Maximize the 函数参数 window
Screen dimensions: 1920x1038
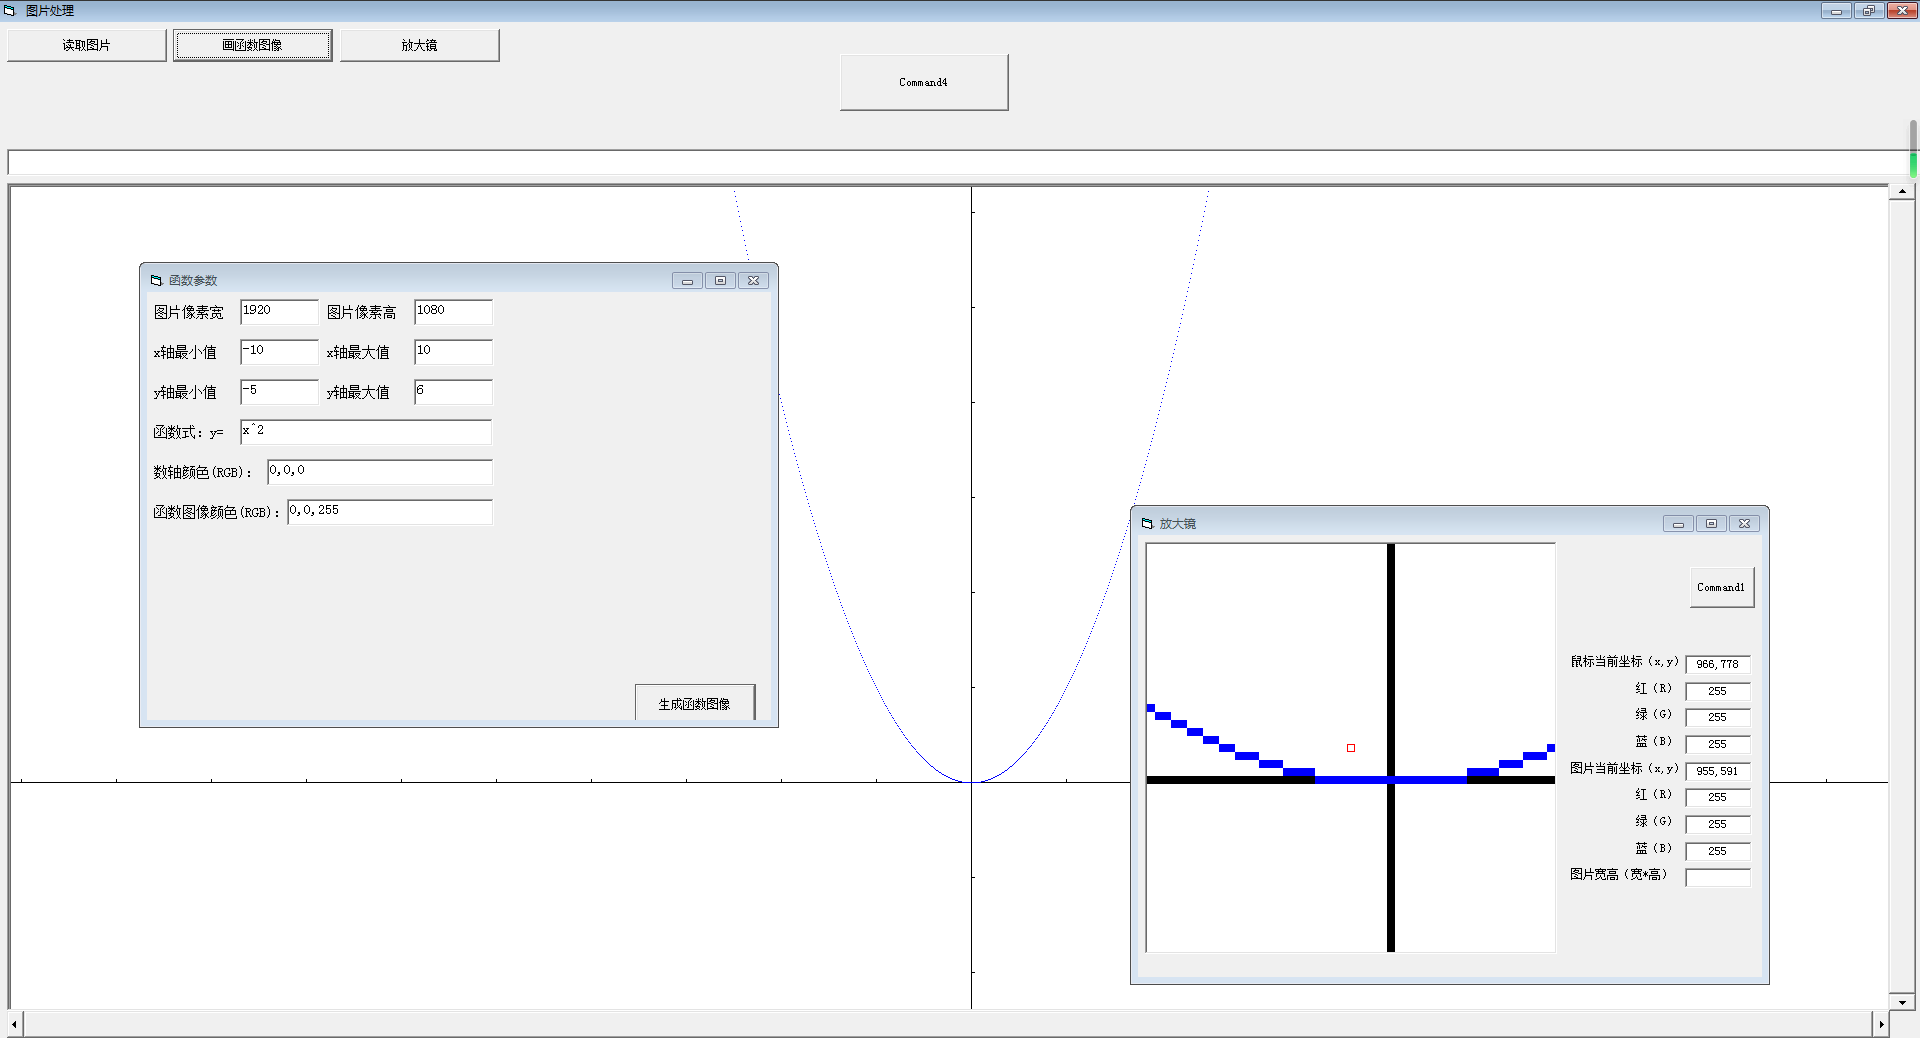(720, 281)
